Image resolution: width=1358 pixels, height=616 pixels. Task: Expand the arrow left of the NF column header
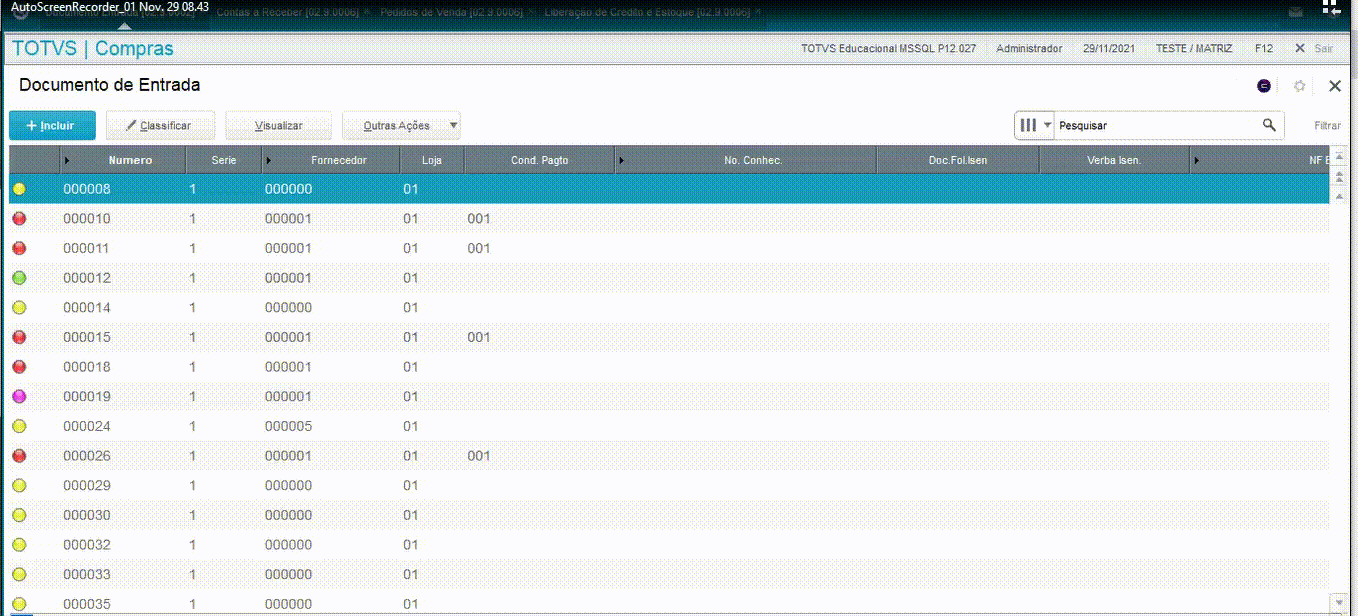1196,160
